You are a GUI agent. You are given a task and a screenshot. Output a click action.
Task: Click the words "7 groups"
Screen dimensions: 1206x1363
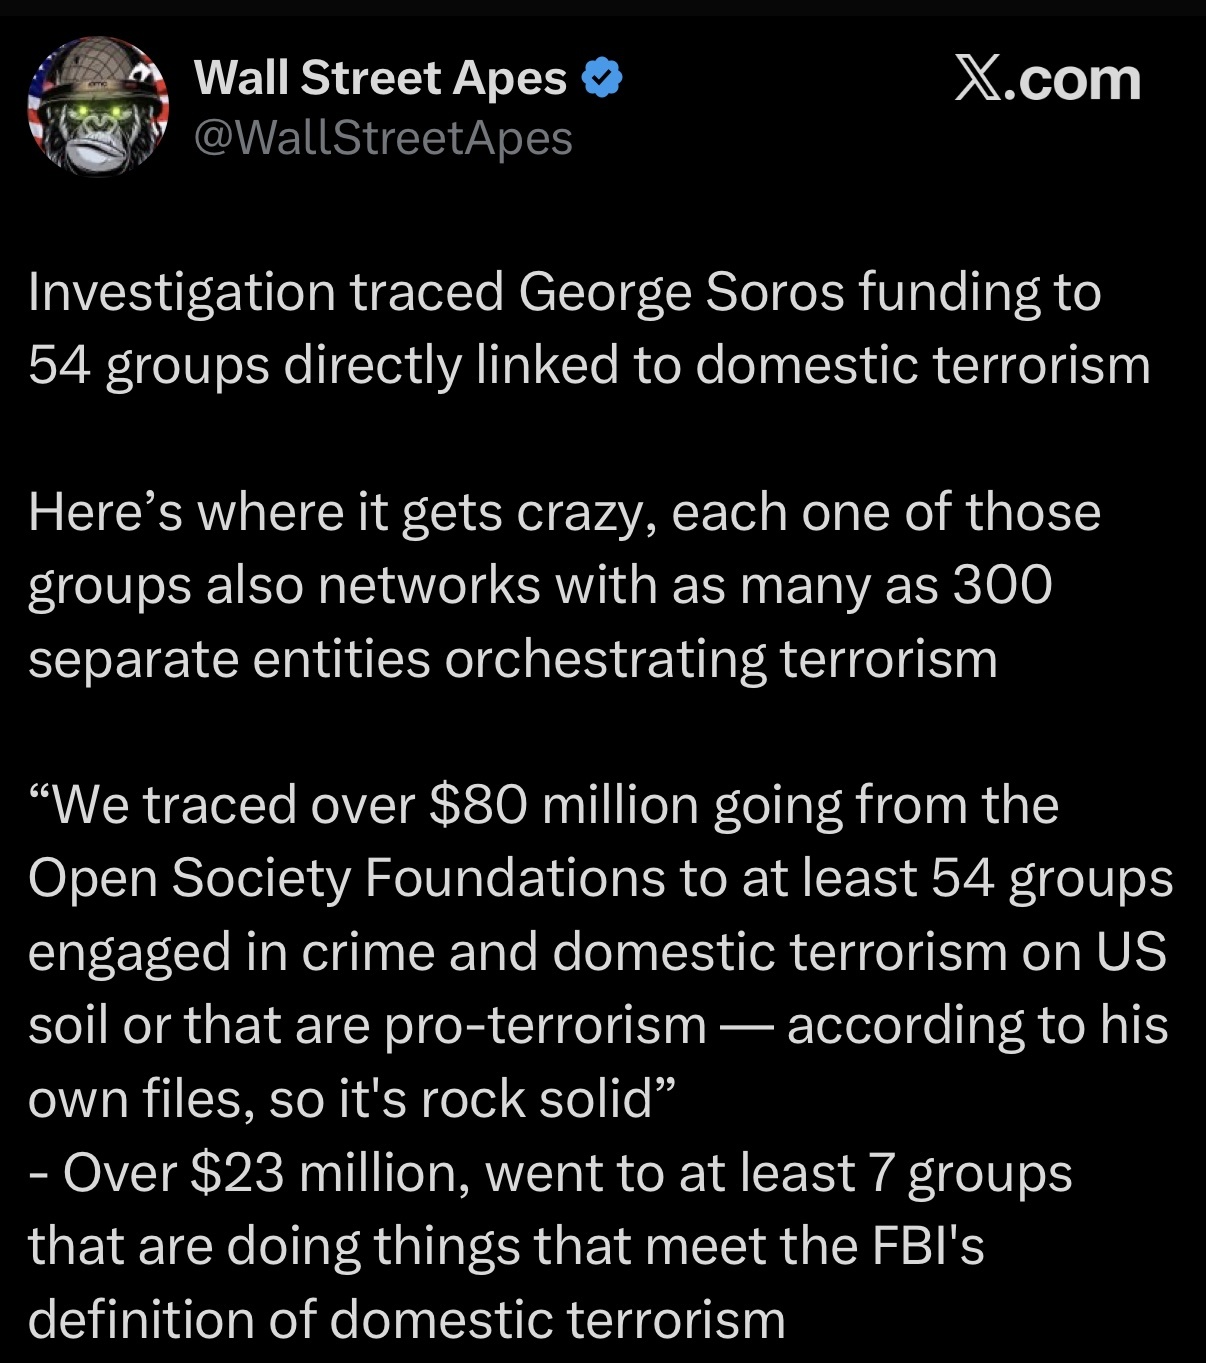tap(970, 1172)
